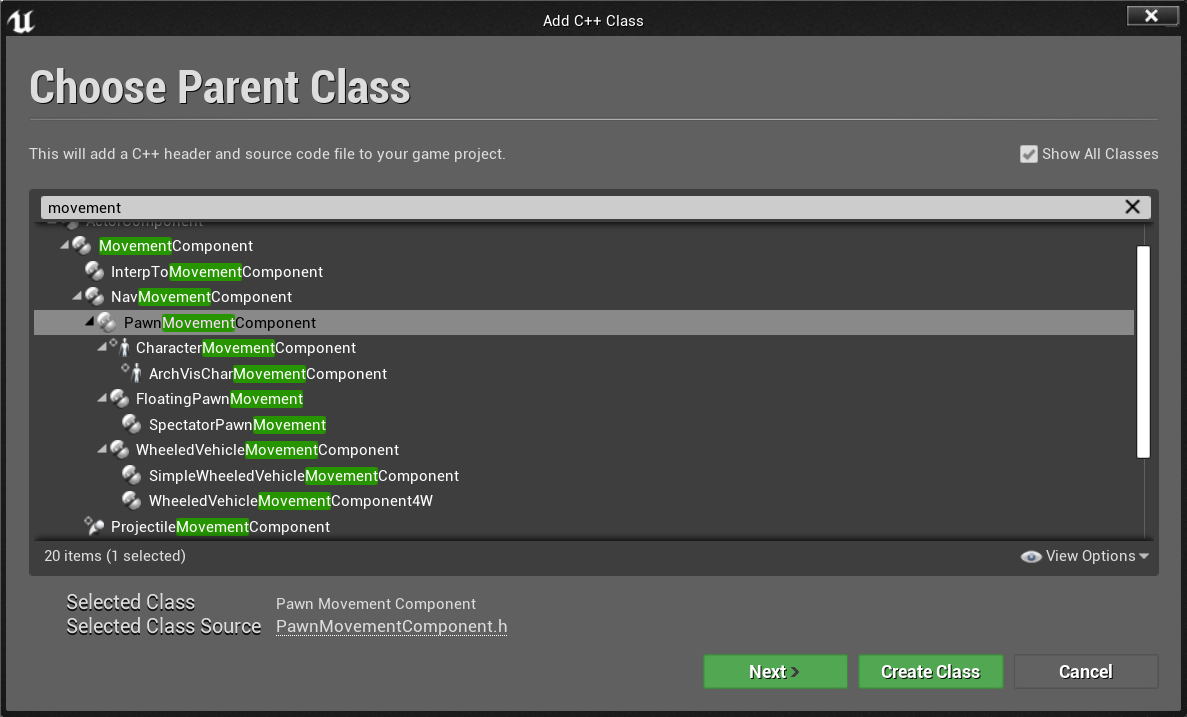Collapse the WheeledVehicleMovementComponent tree node
The height and width of the screenshot is (717, 1187).
pyautogui.click(x=102, y=448)
